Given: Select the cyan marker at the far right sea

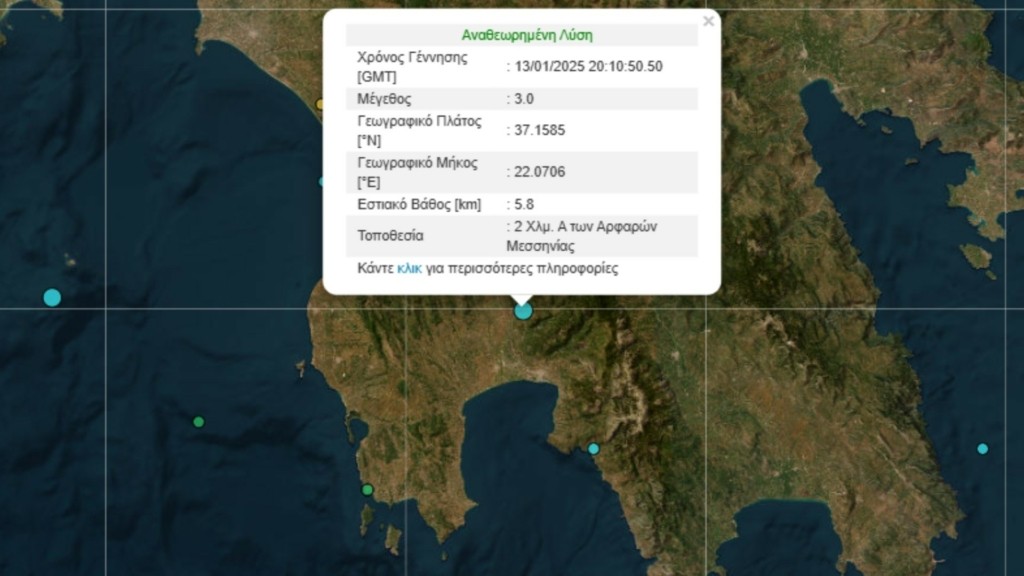Looking at the screenshot, I should click(x=982, y=449).
